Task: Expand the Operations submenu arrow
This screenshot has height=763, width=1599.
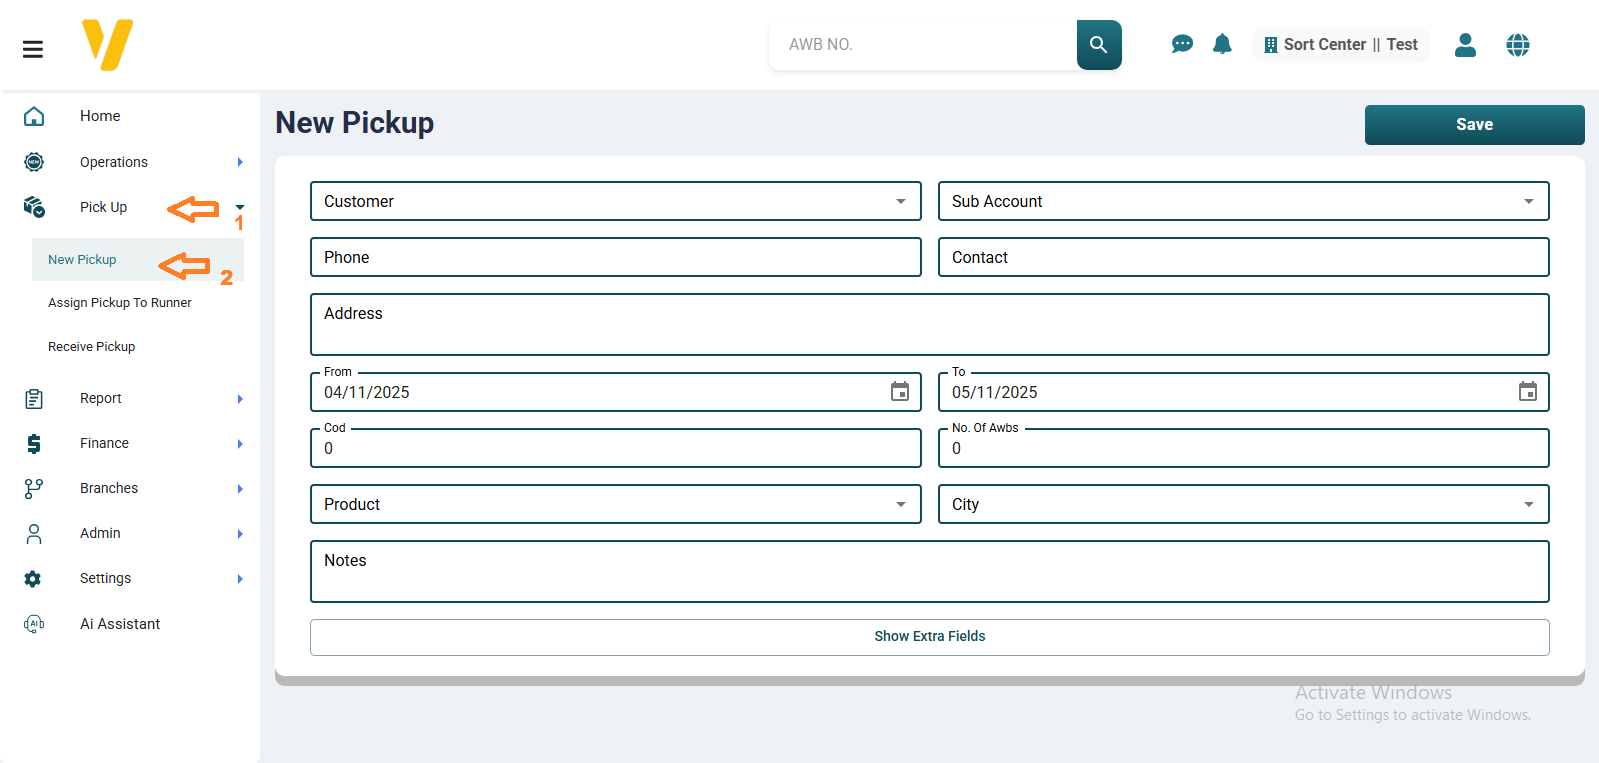Action: 240,162
